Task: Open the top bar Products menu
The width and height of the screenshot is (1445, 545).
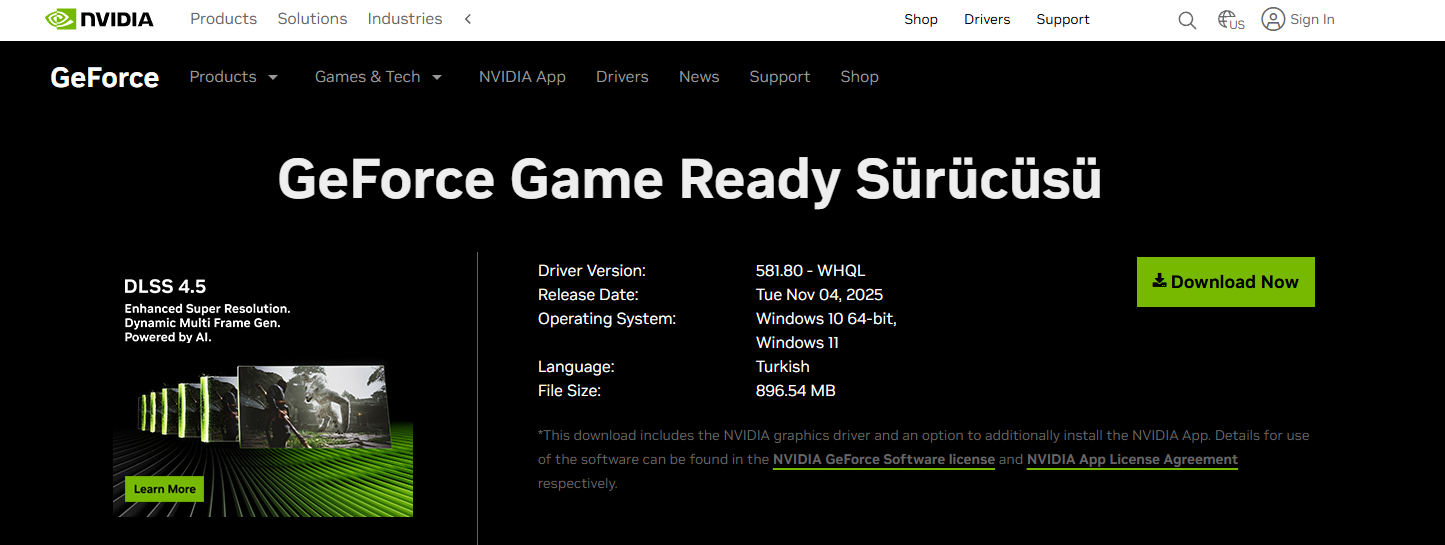Action: [223, 19]
